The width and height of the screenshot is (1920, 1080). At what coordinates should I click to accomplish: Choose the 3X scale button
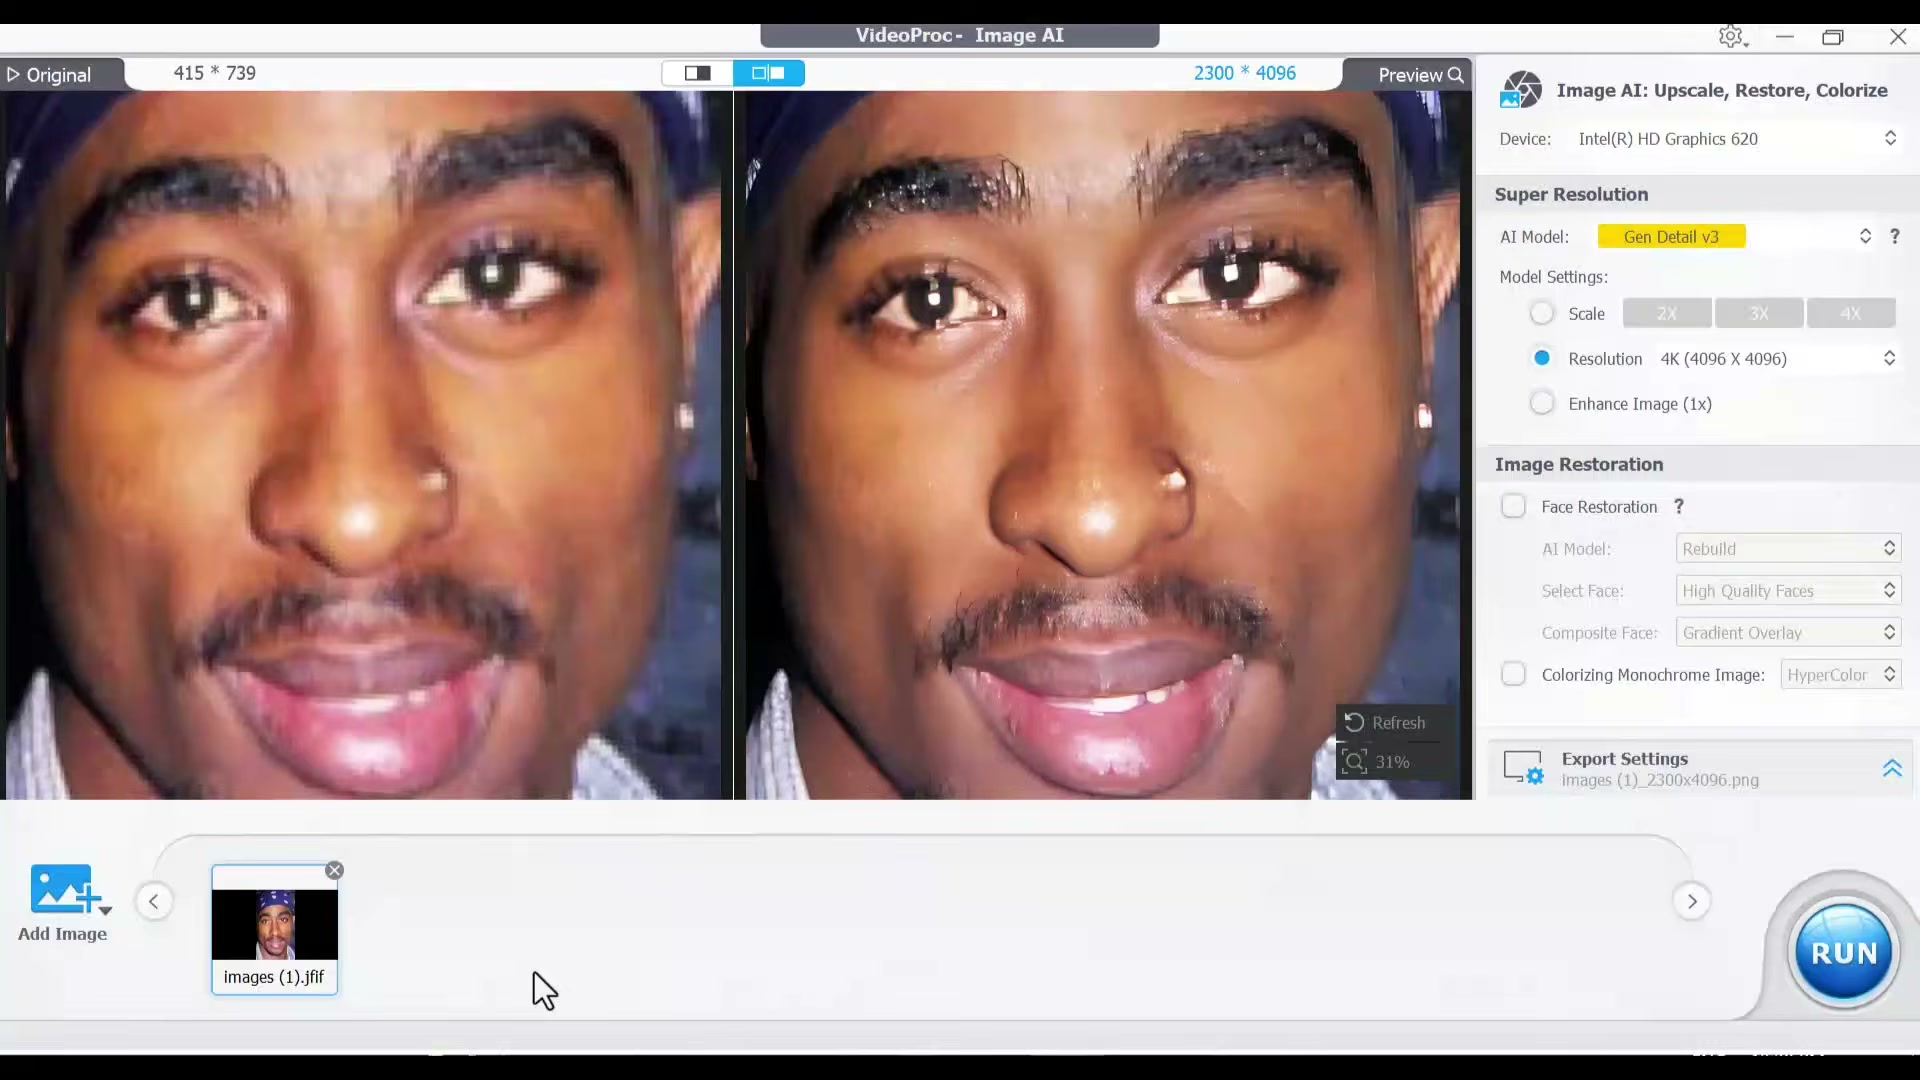click(x=1758, y=313)
